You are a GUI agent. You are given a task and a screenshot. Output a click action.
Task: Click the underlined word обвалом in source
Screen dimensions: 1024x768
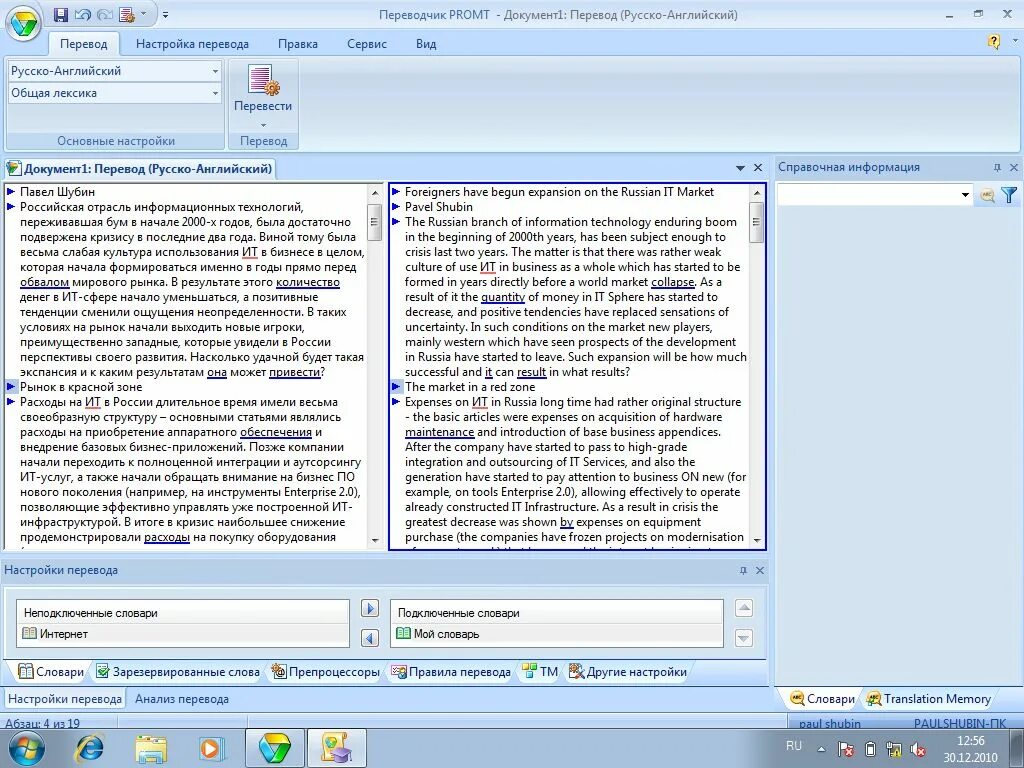(x=44, y=282)
